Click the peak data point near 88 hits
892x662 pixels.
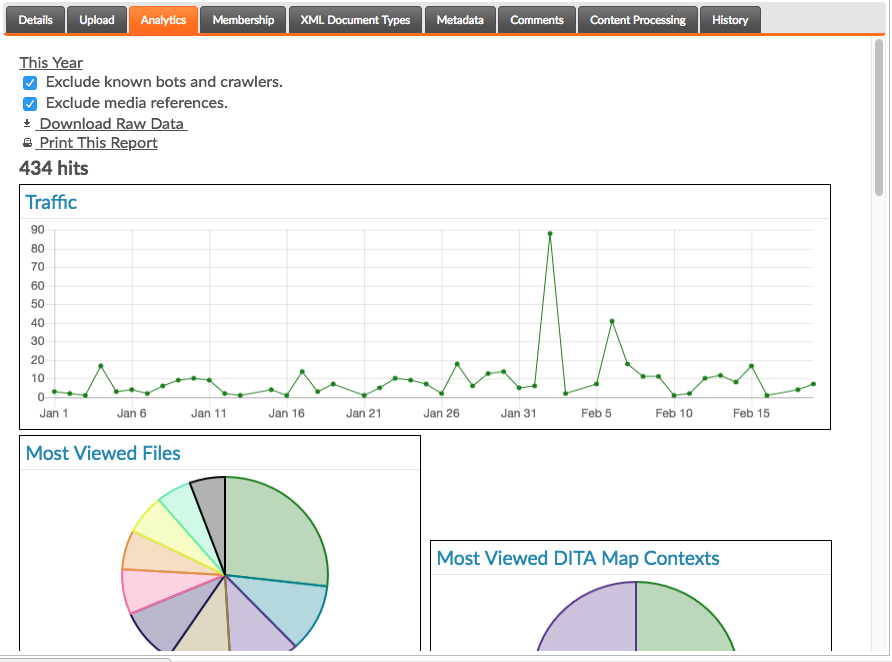click(550, 234)
